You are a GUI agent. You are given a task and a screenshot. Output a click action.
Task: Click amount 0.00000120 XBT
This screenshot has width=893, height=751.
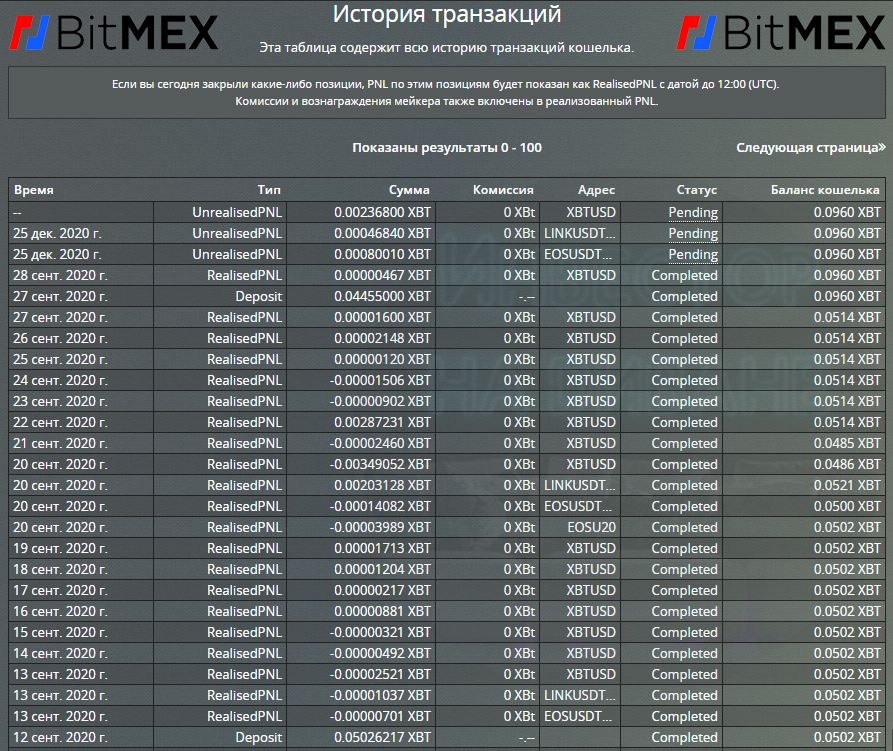tap(382, 359)
